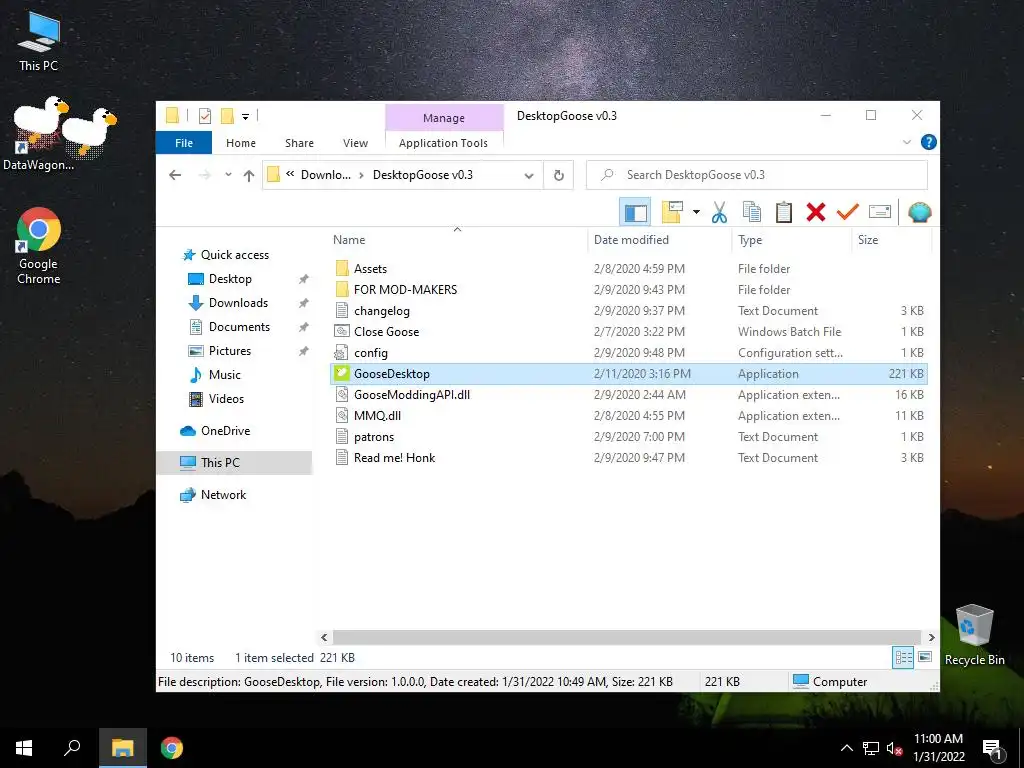The width and height of the screenshot is (1024, 768).
Task: Switch to Large icons view in status bar
Action: pos(925,657)
